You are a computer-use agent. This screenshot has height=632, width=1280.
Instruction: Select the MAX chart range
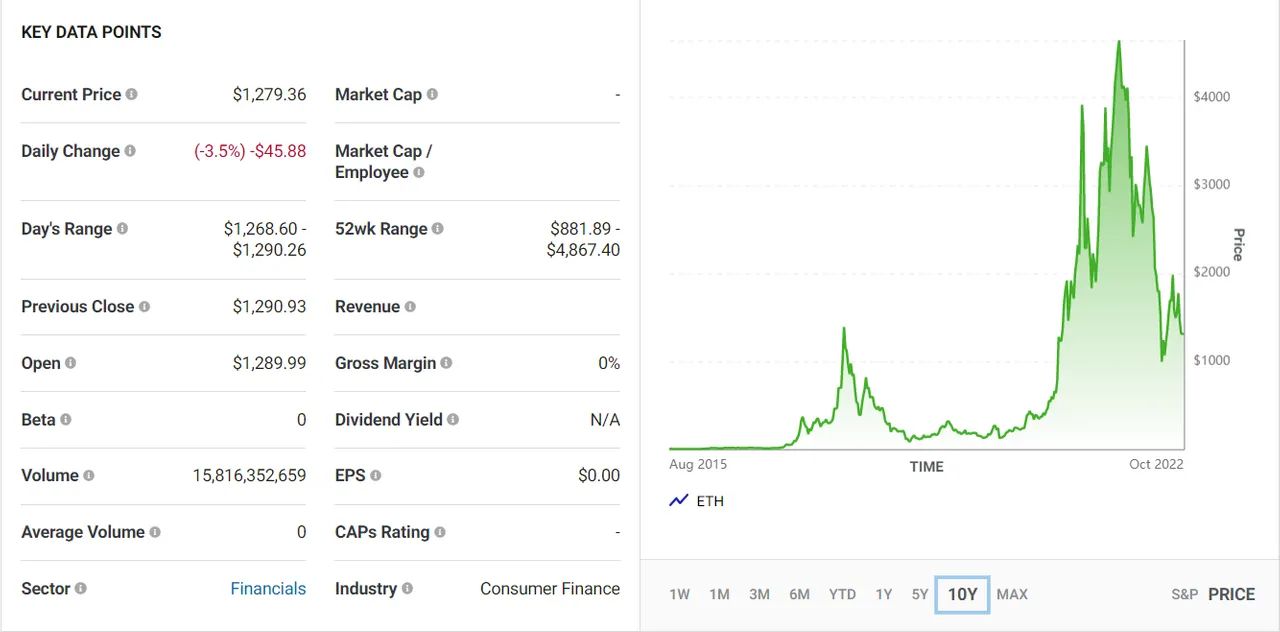[1012, 594]
